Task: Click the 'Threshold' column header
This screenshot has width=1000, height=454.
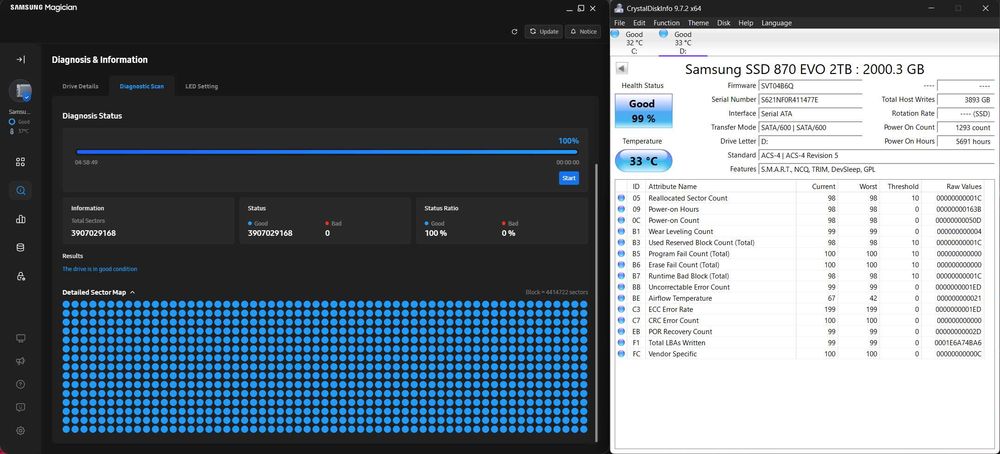Action: click(901, 187)
